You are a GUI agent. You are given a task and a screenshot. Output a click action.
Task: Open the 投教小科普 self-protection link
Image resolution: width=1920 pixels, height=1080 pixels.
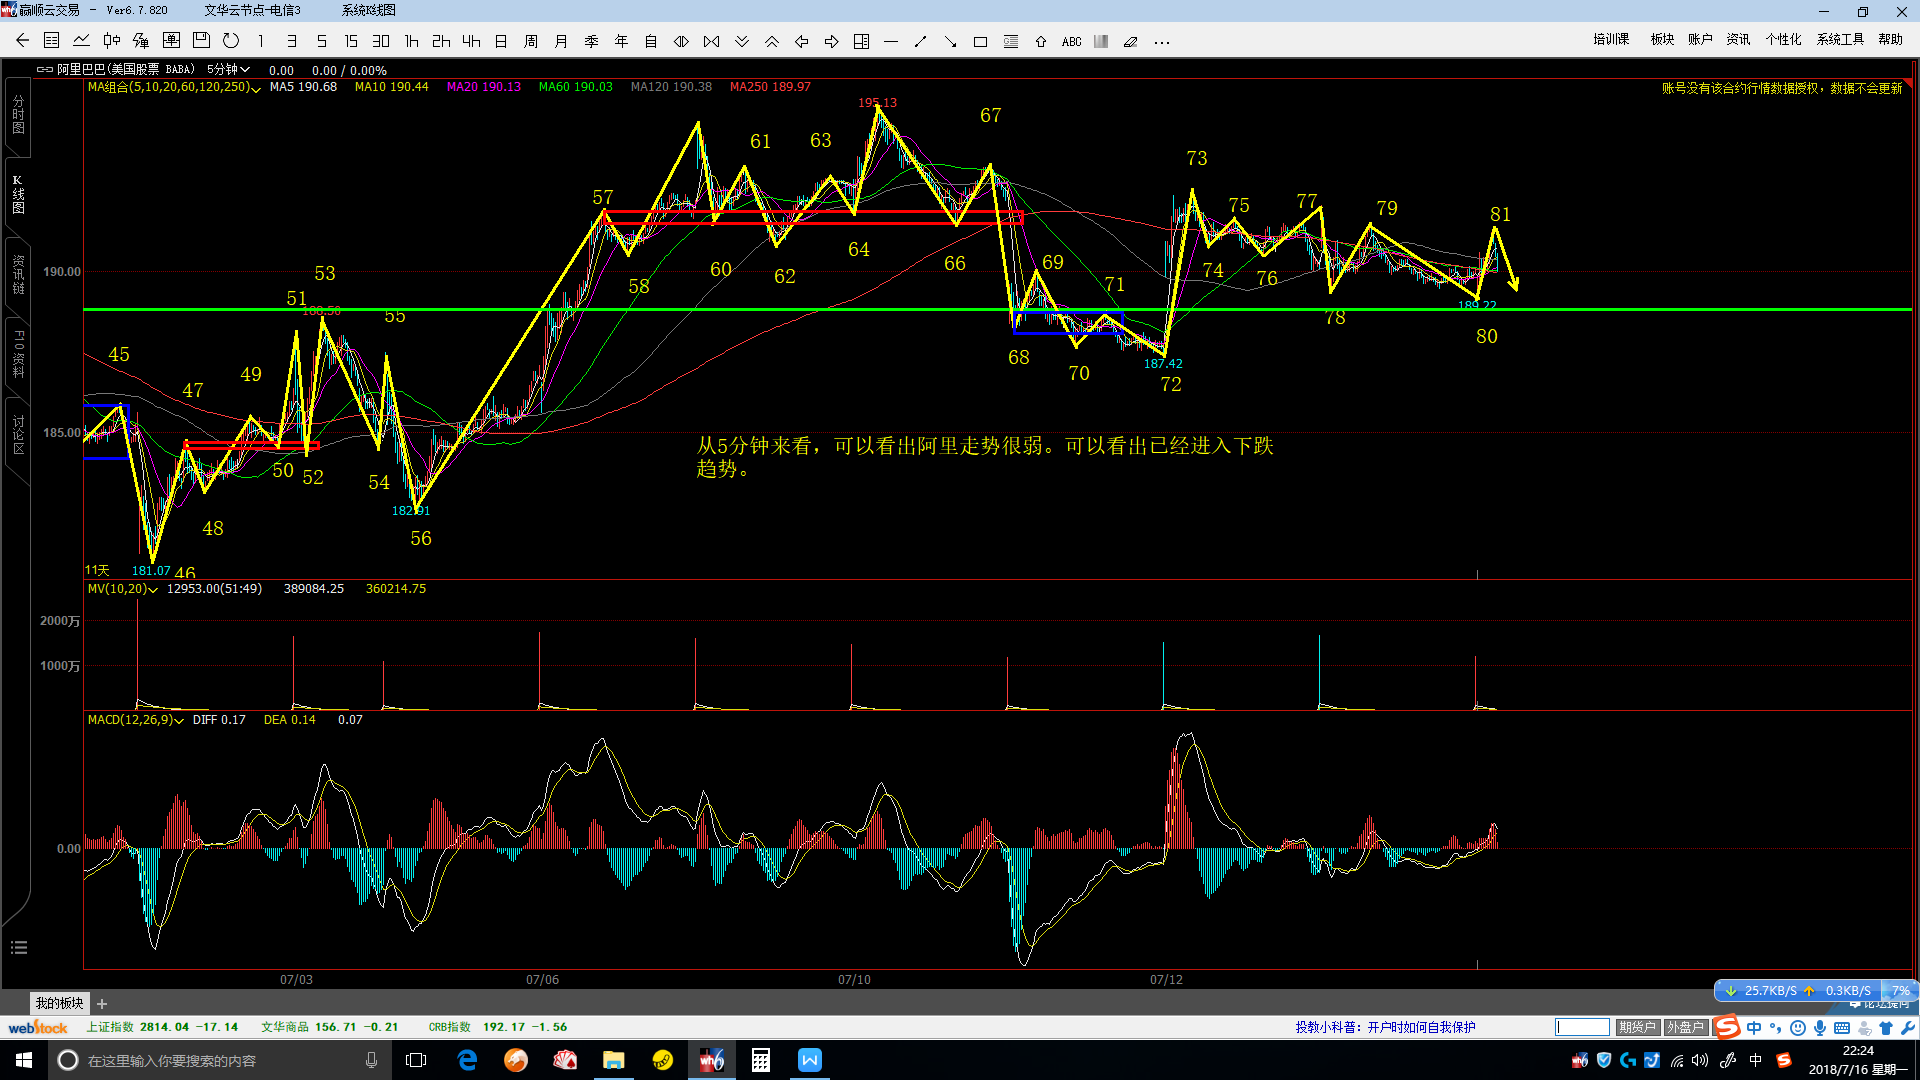(1385, 1027)
